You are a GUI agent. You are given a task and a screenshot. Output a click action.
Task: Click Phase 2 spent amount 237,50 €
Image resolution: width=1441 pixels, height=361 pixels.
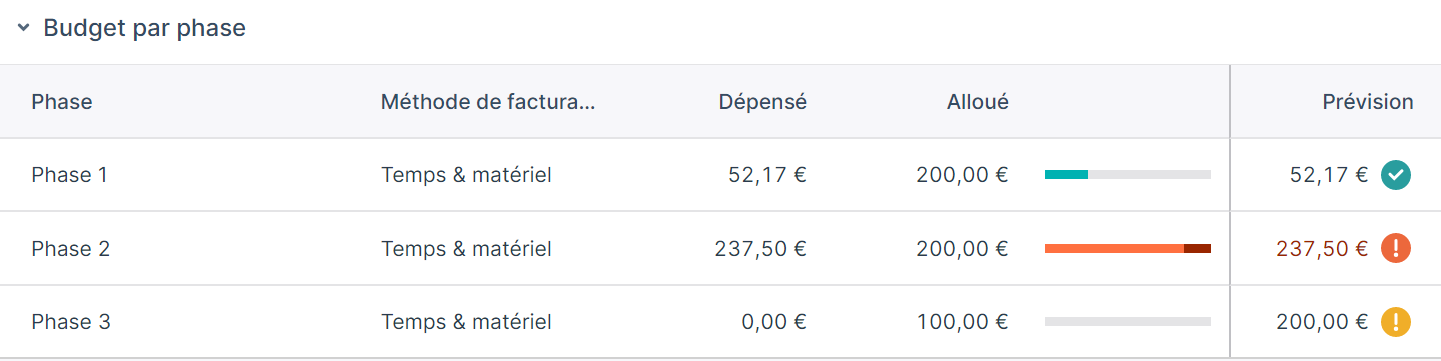[761, 248]
